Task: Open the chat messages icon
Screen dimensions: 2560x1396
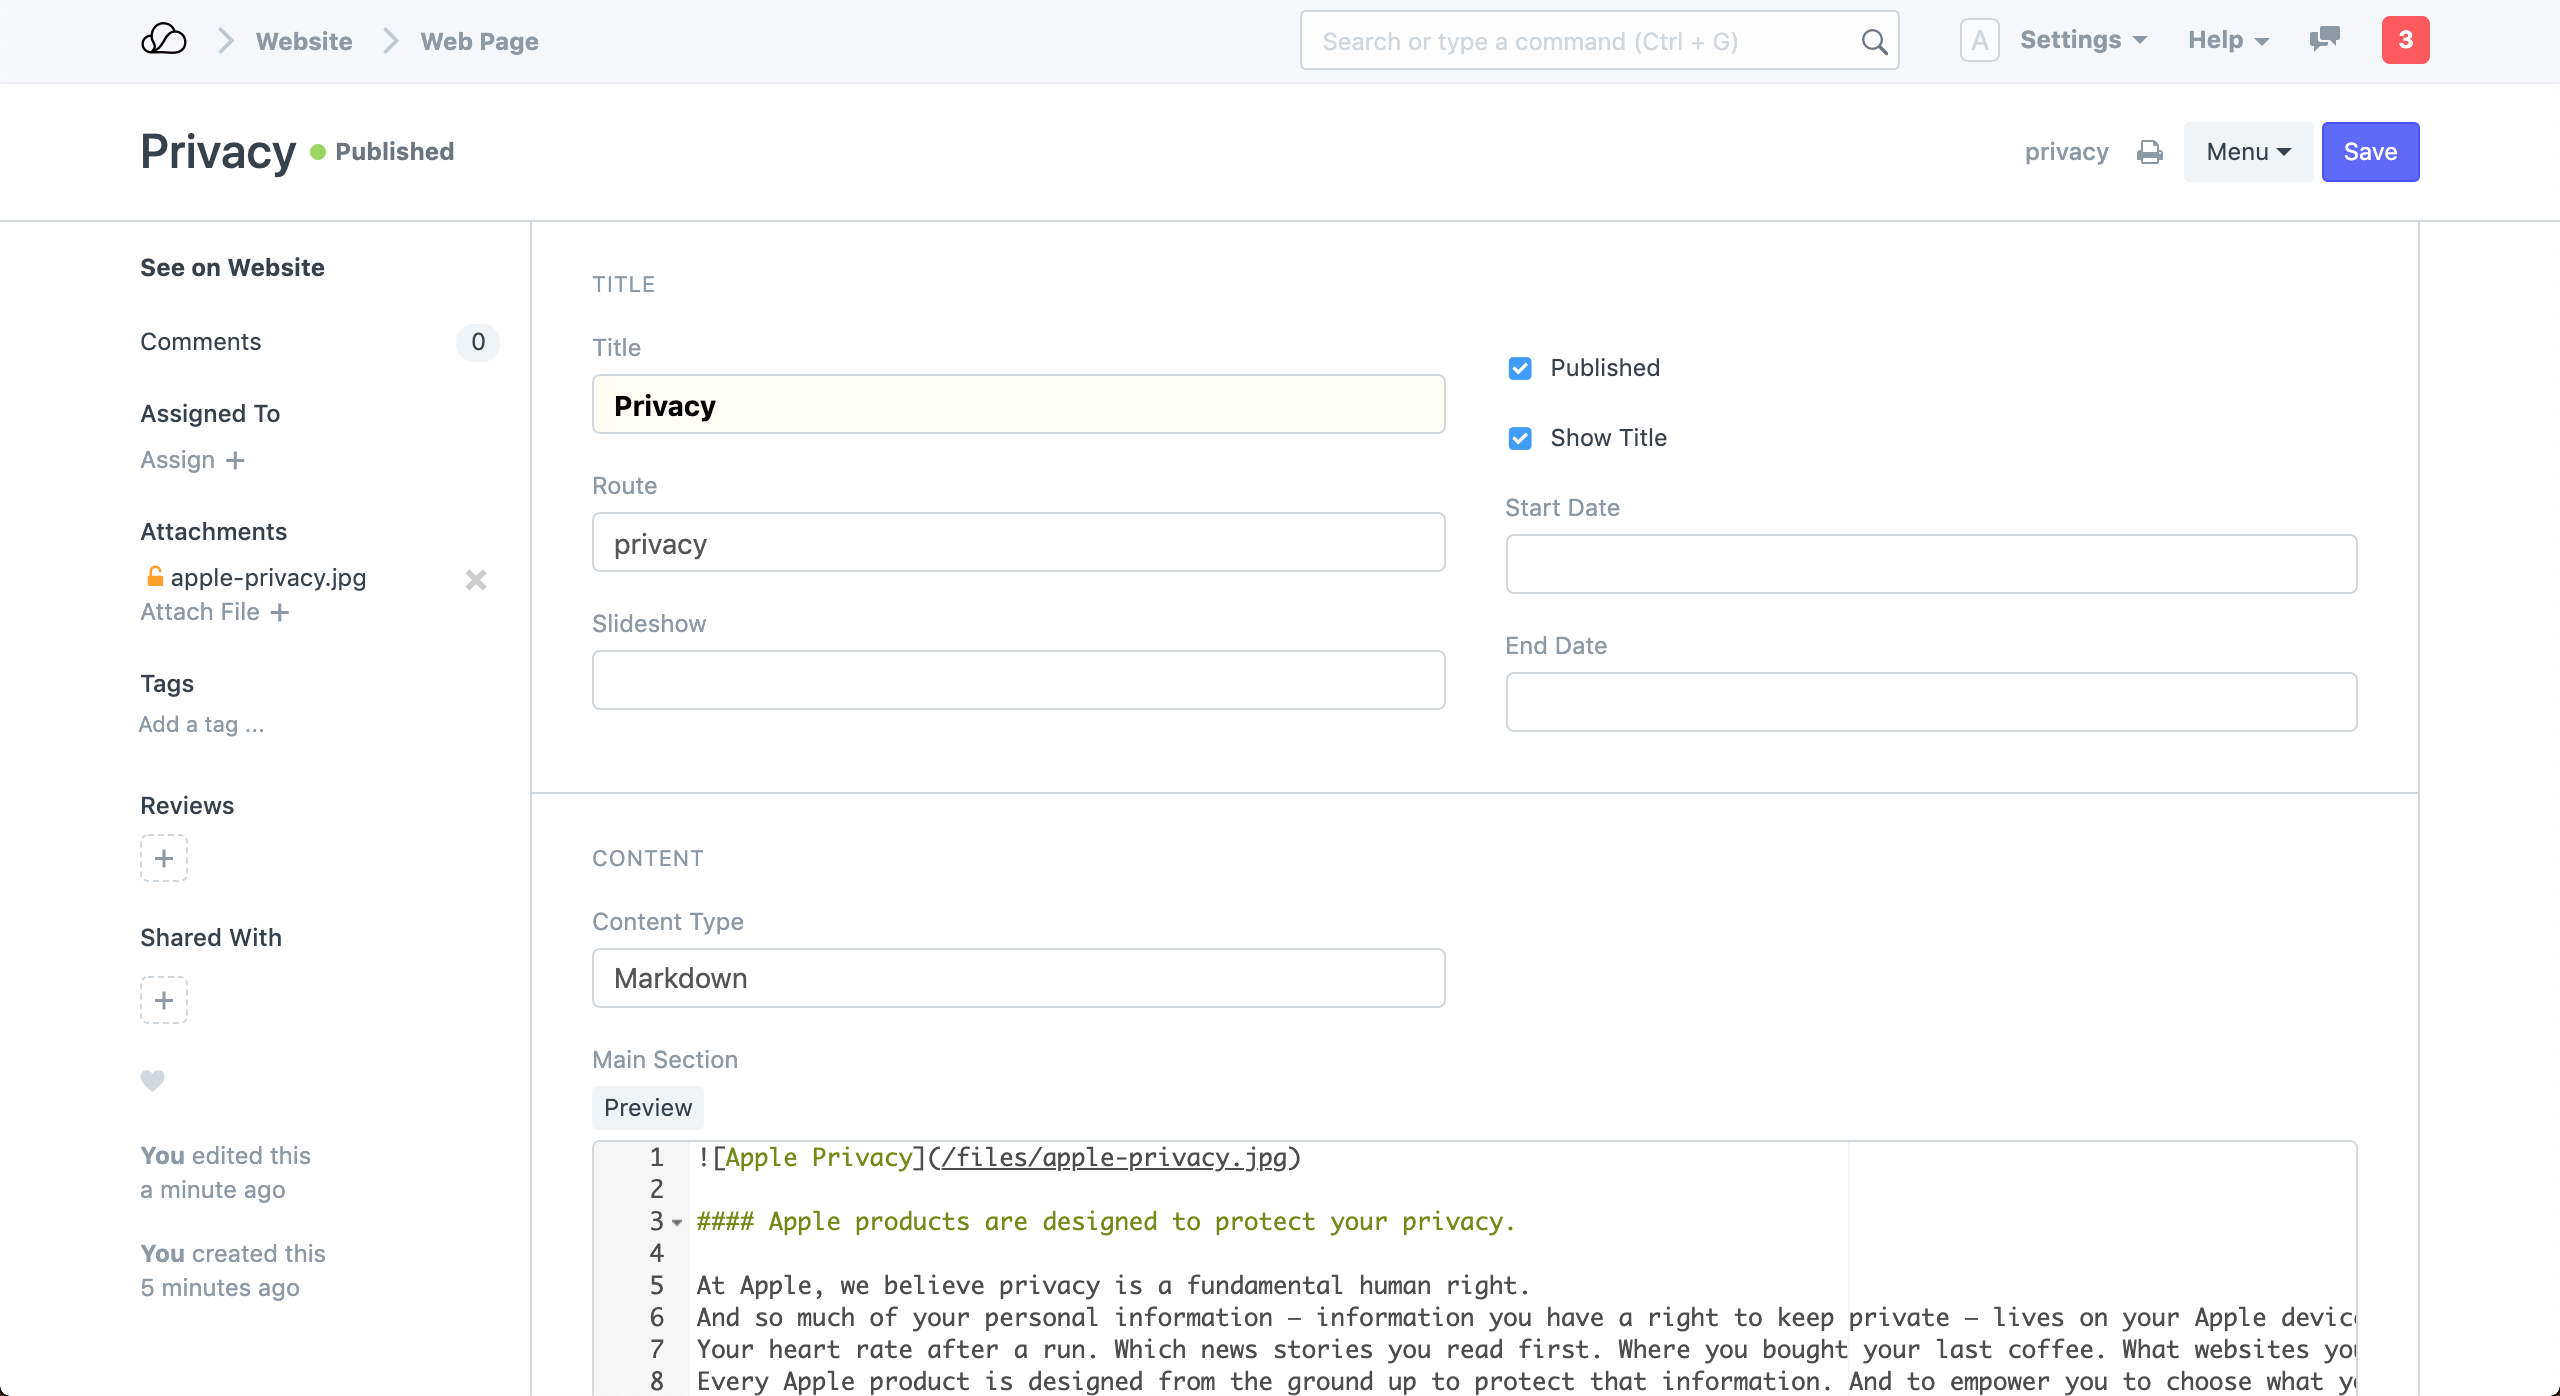Action: pos(2324,40)
